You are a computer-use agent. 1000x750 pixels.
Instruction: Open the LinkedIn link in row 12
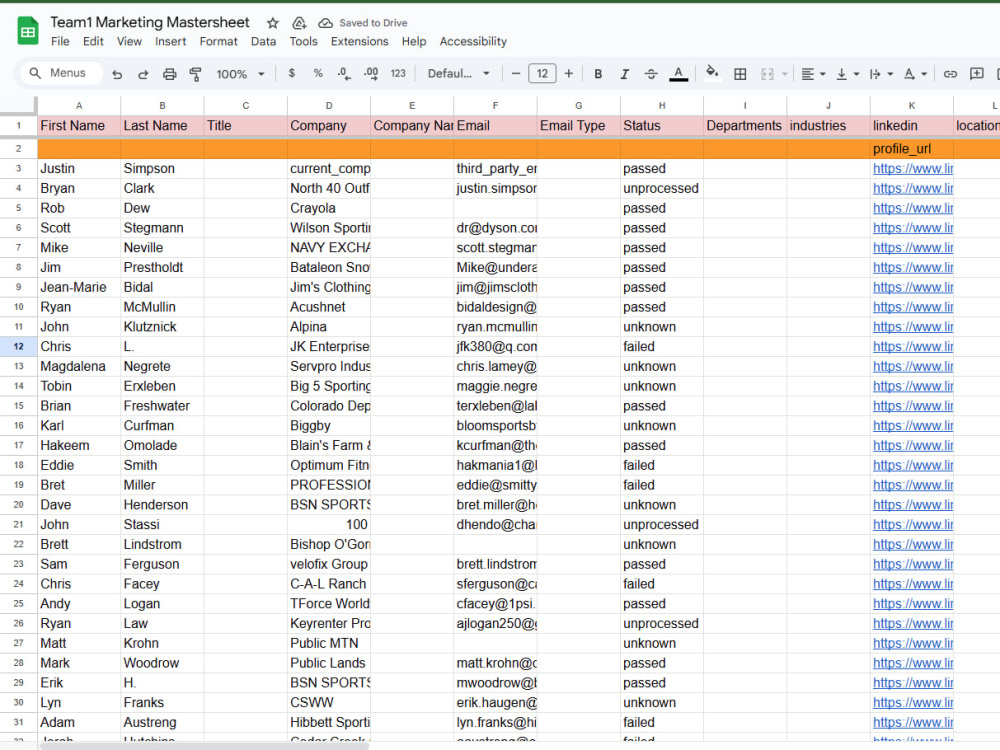click(913, 346)
